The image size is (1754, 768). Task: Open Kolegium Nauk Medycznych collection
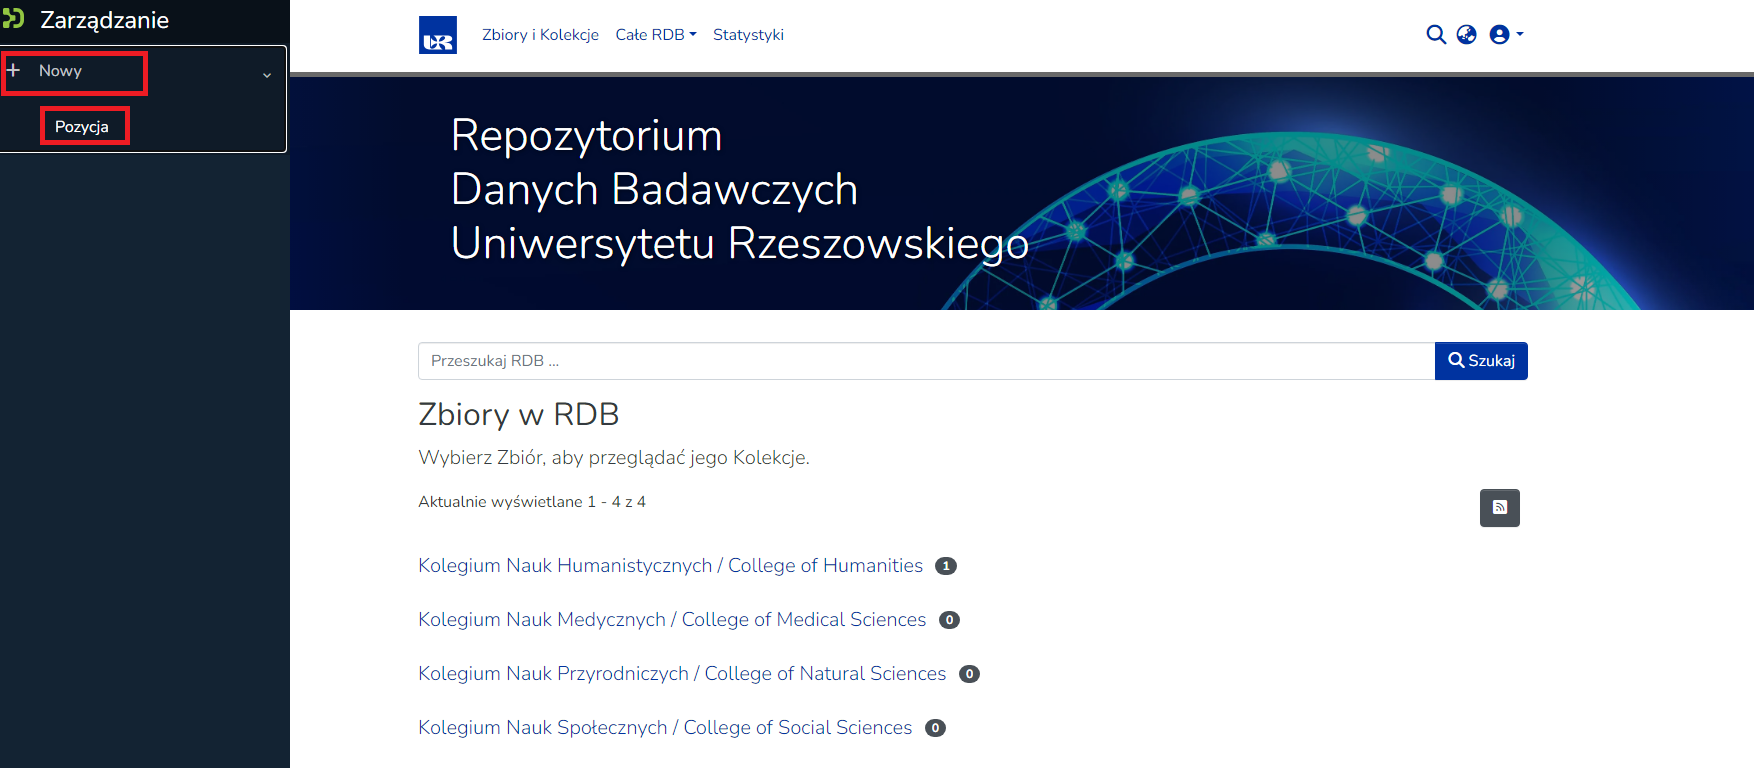coord(672,620)
